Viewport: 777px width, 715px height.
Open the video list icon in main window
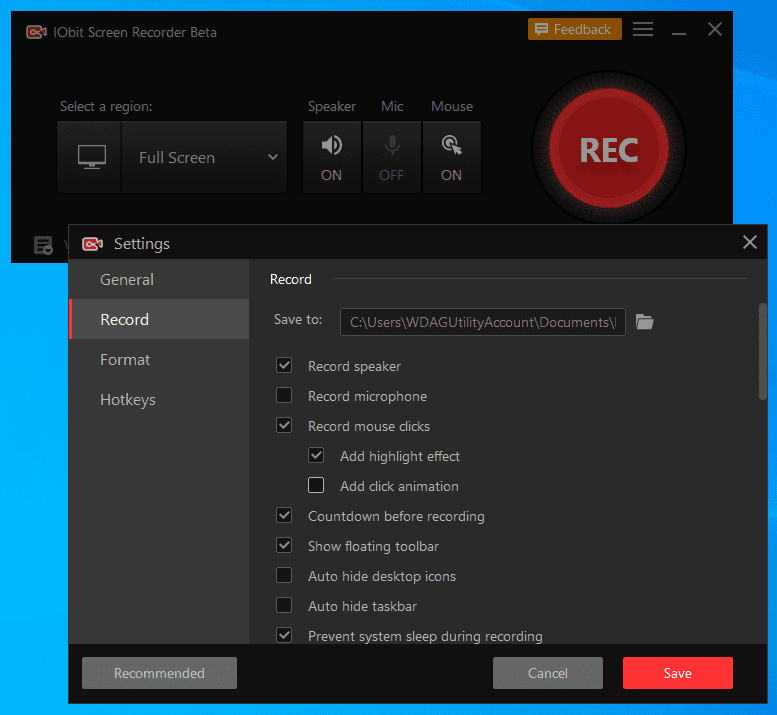43,245
